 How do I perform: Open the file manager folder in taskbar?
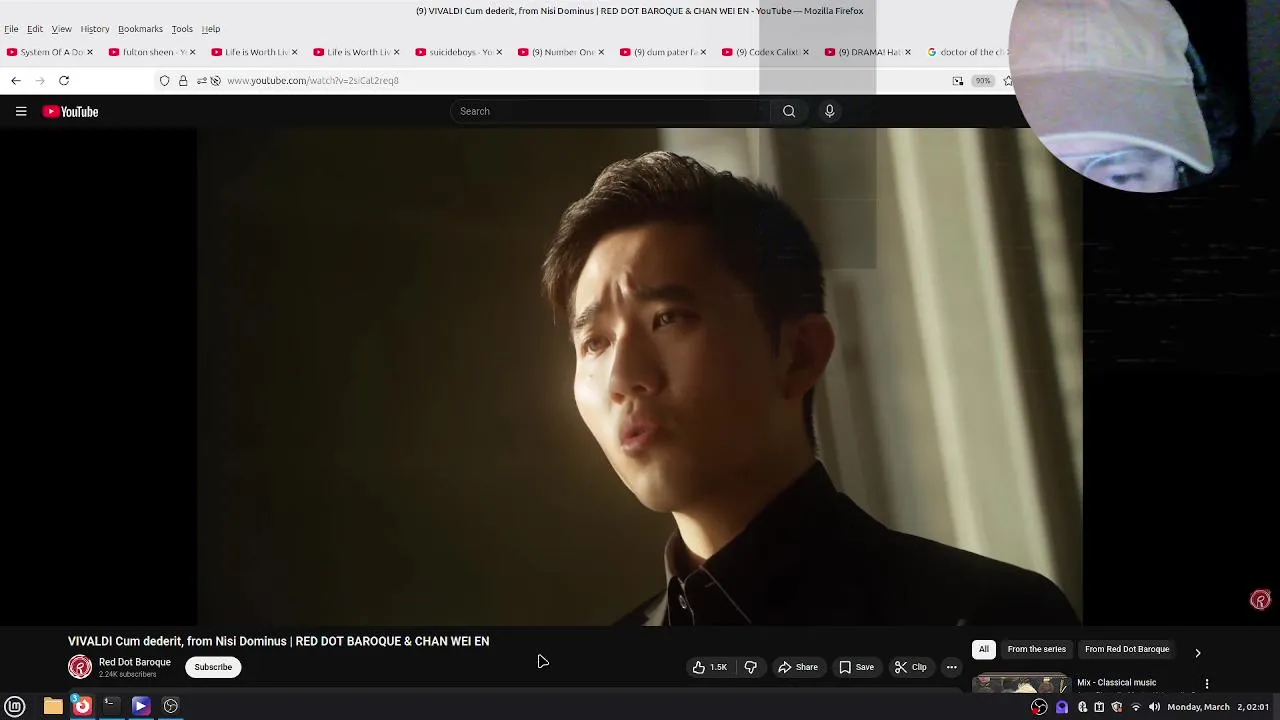(x=53, y=706)
